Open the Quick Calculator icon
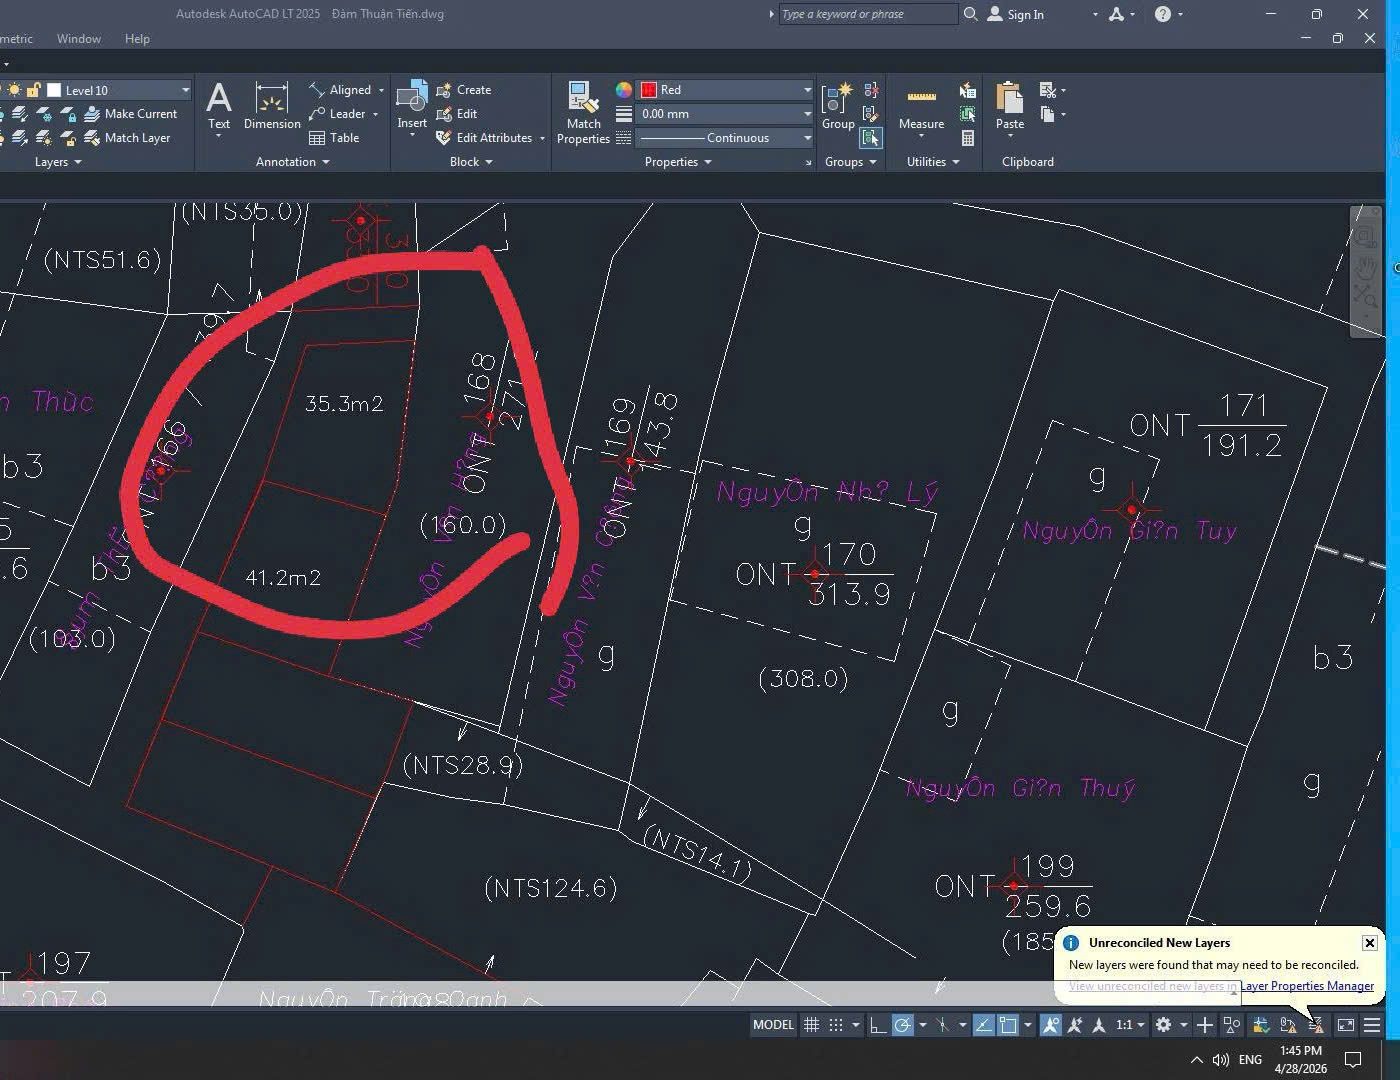This screenshot has height=1080, width=1400. tap(967, 138)
